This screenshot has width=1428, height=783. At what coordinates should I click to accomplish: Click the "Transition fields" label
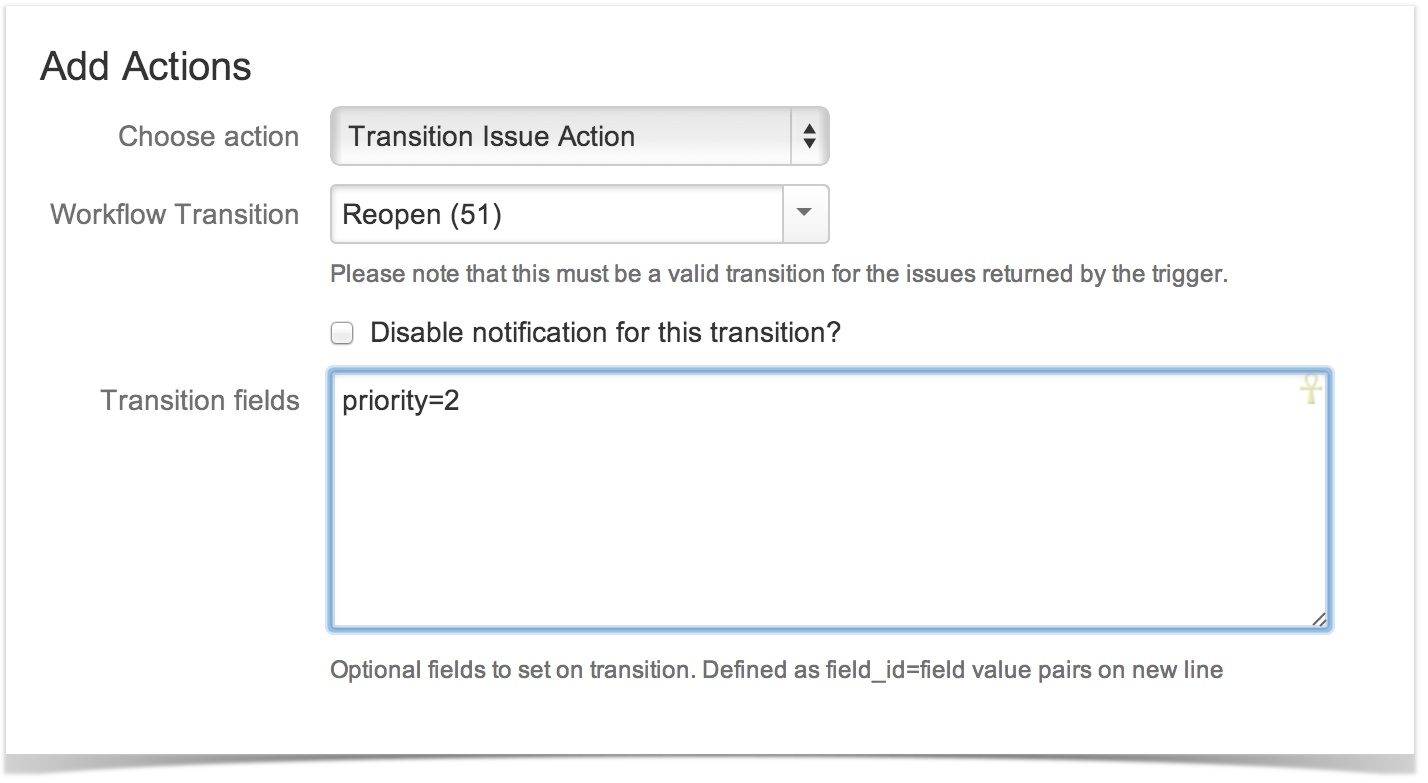click(x=200, y=401)
